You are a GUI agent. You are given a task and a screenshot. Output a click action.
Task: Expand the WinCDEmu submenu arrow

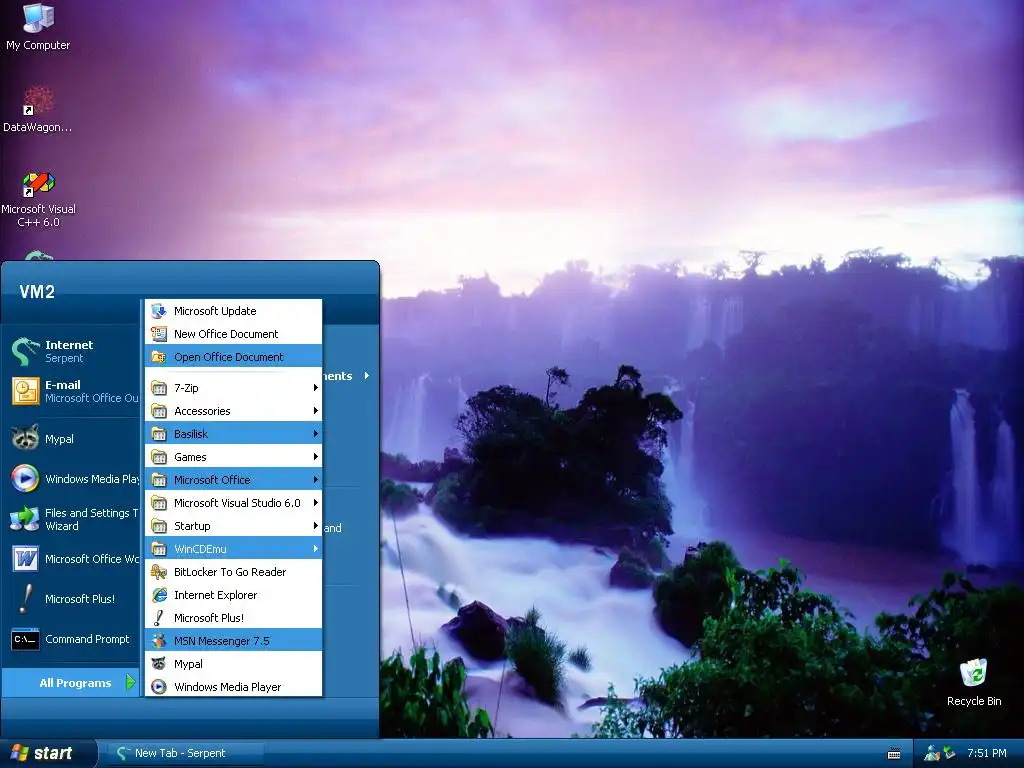pyautogui.click(x=315, y=549)
